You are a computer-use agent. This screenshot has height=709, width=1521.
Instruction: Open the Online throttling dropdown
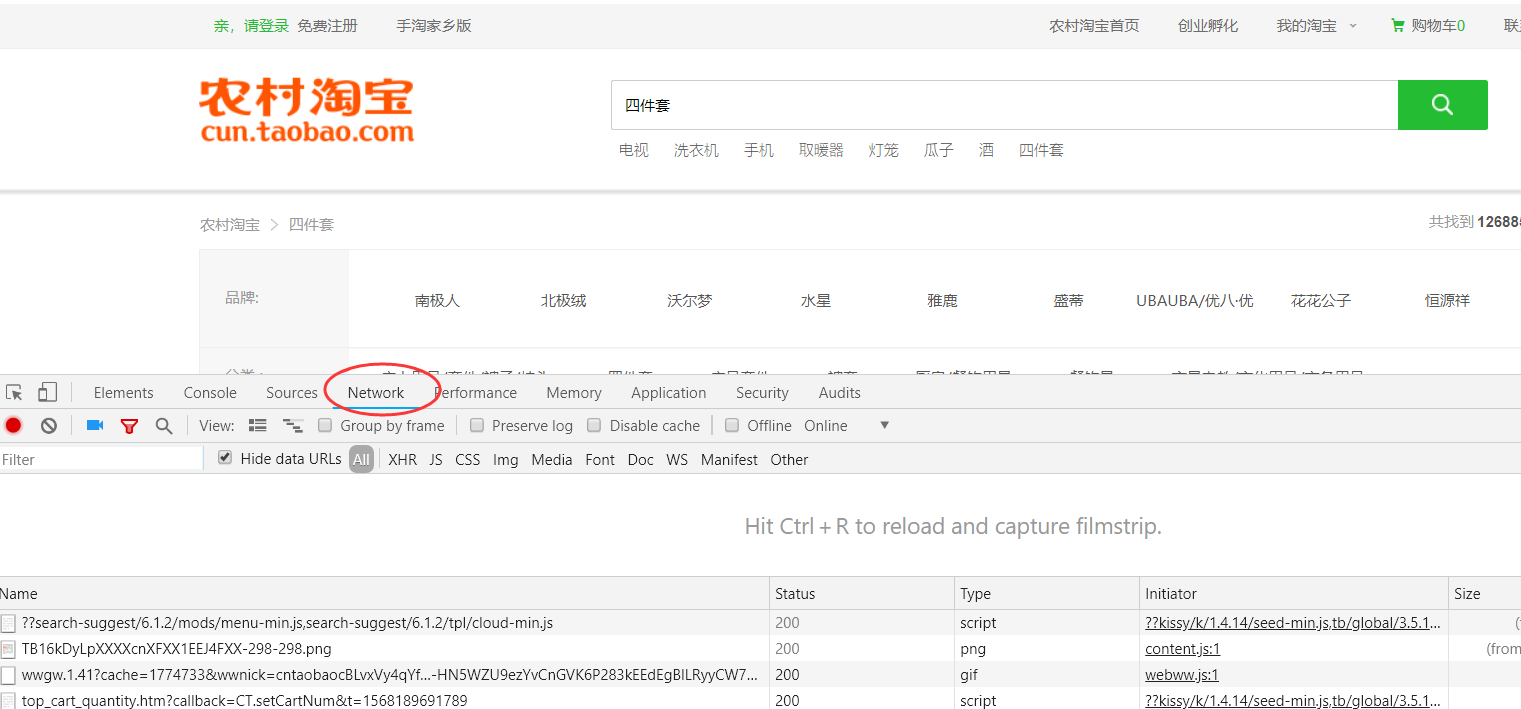click(x=845, y=426)
